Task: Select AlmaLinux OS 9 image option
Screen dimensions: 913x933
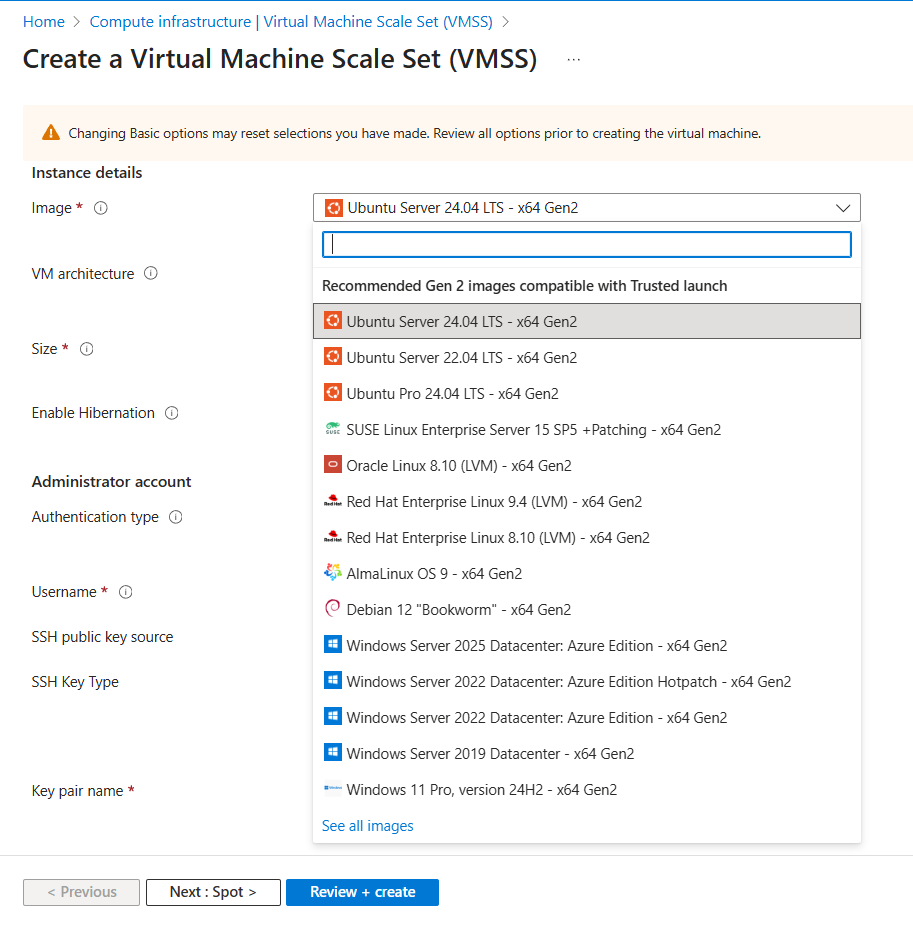Action: 434,574
